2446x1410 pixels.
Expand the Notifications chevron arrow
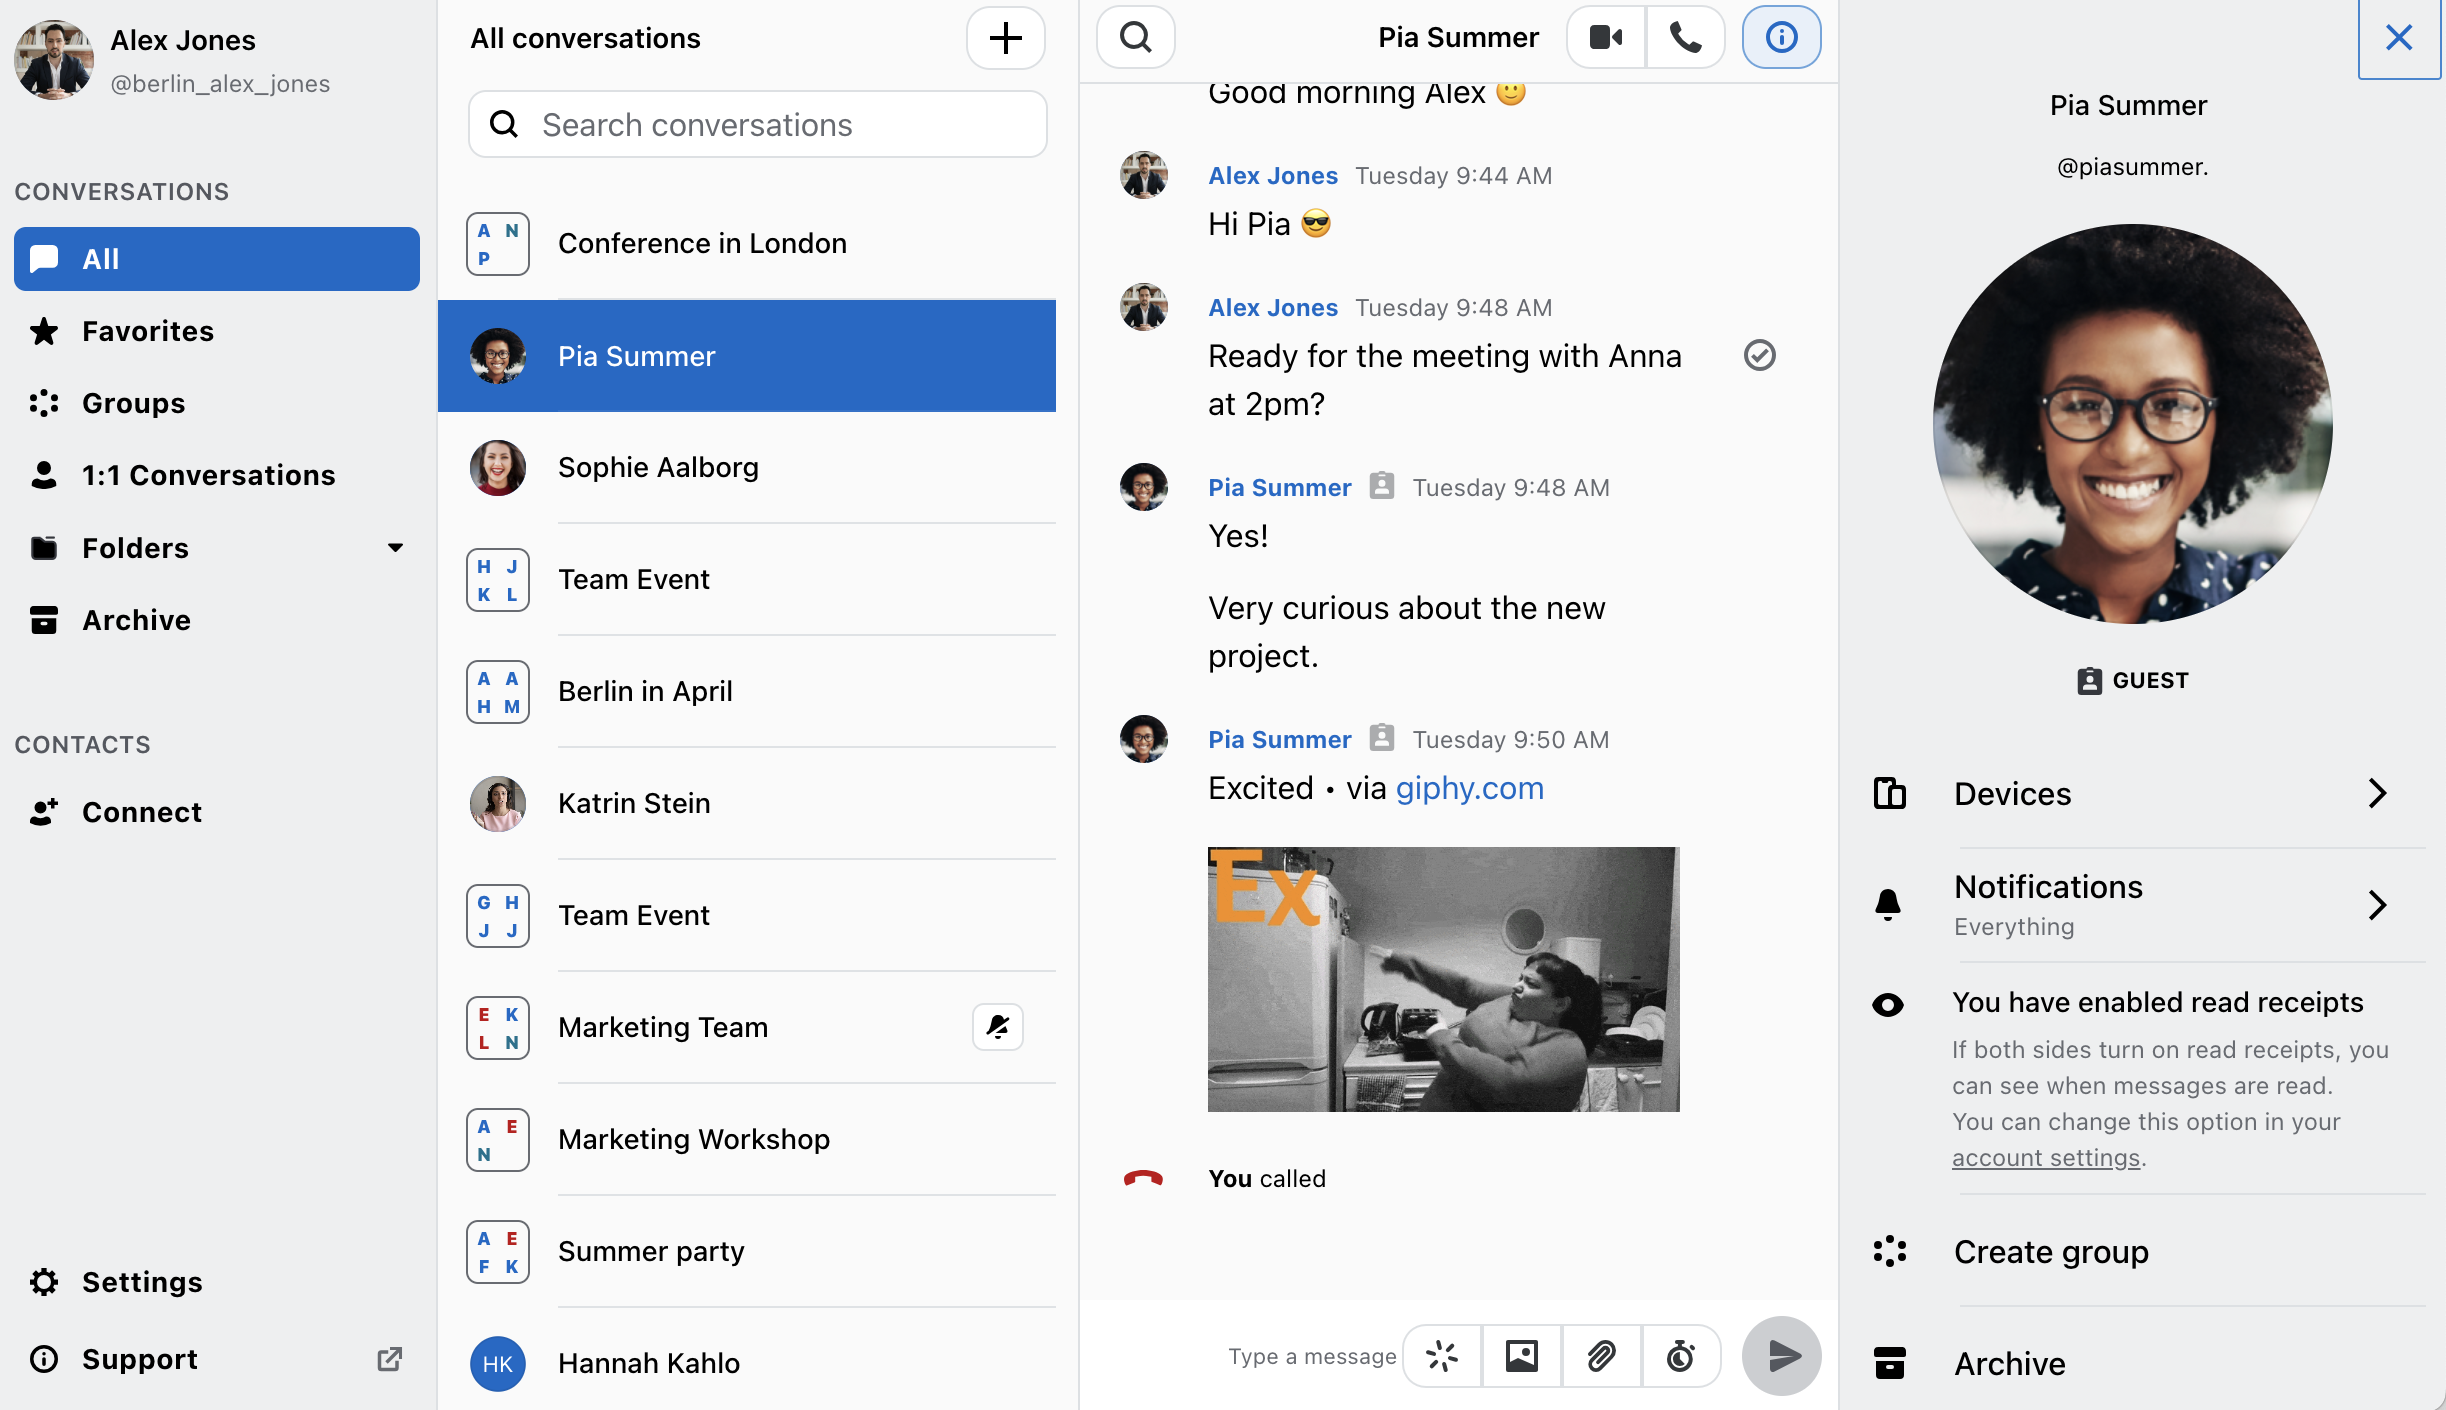pos(2378,905)
